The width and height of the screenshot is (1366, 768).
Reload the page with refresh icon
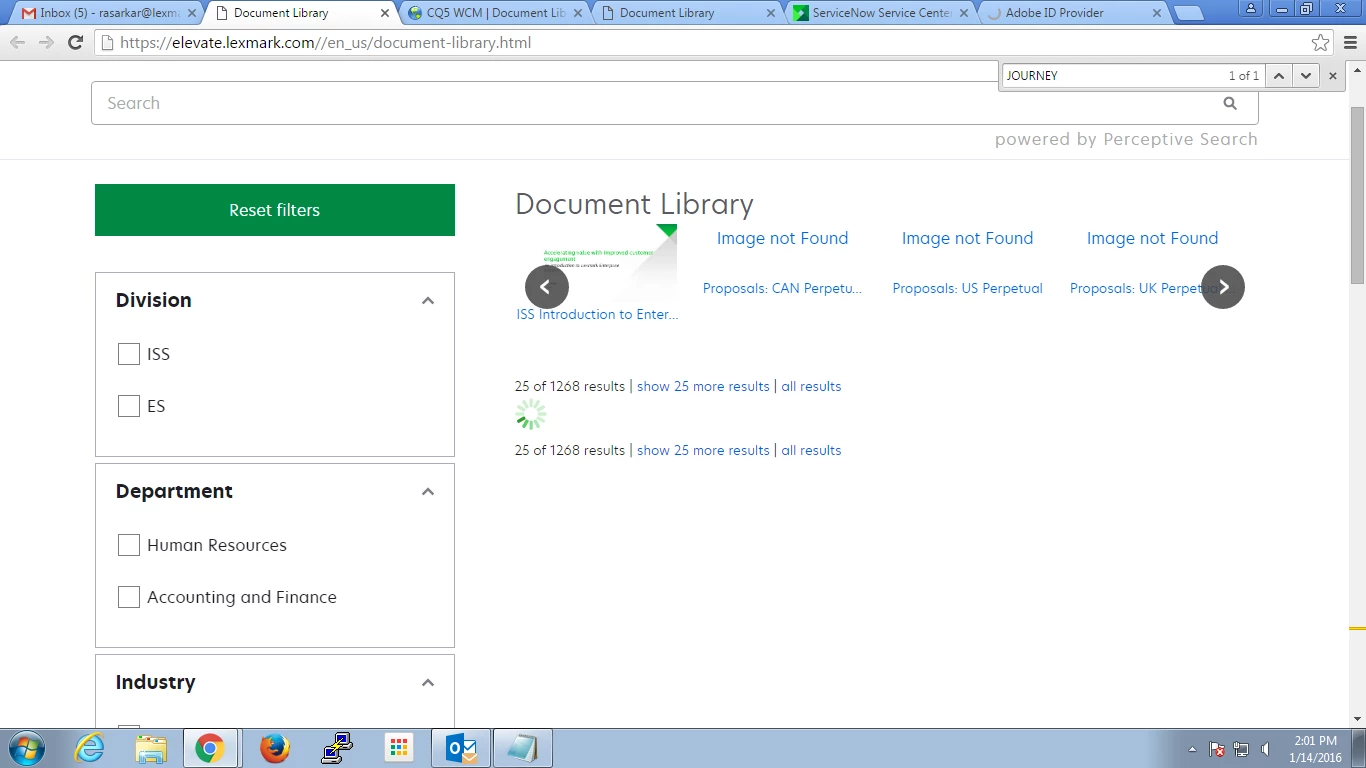tap(75, 42)
